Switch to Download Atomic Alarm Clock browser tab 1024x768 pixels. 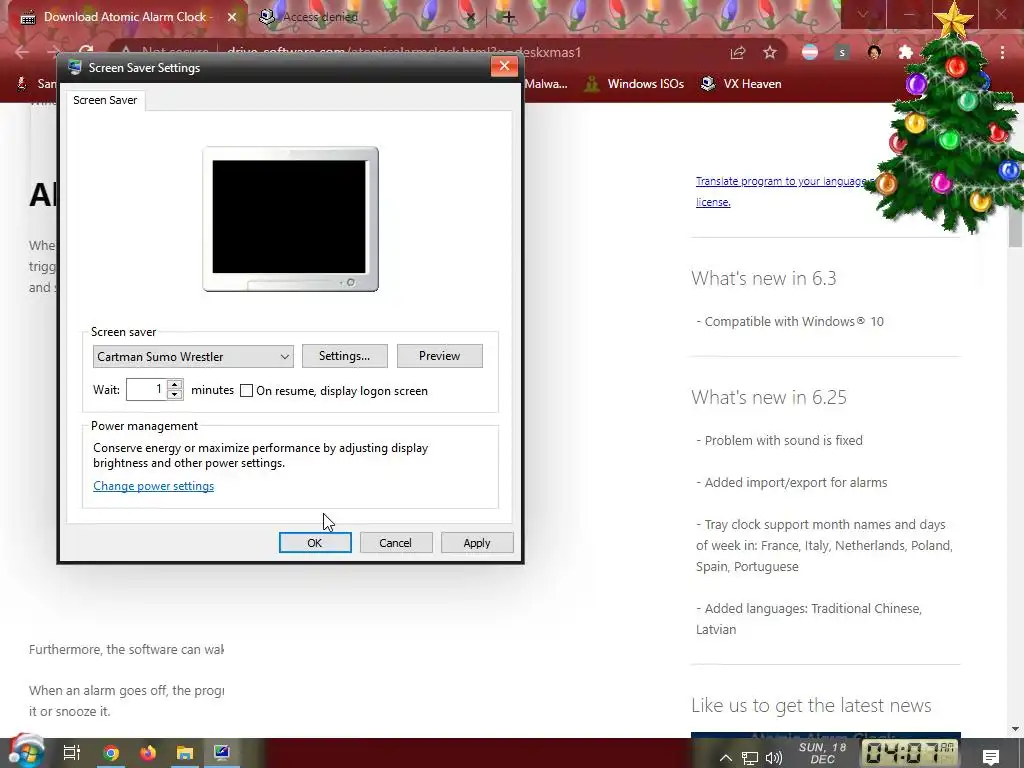(x=124, y=17)
